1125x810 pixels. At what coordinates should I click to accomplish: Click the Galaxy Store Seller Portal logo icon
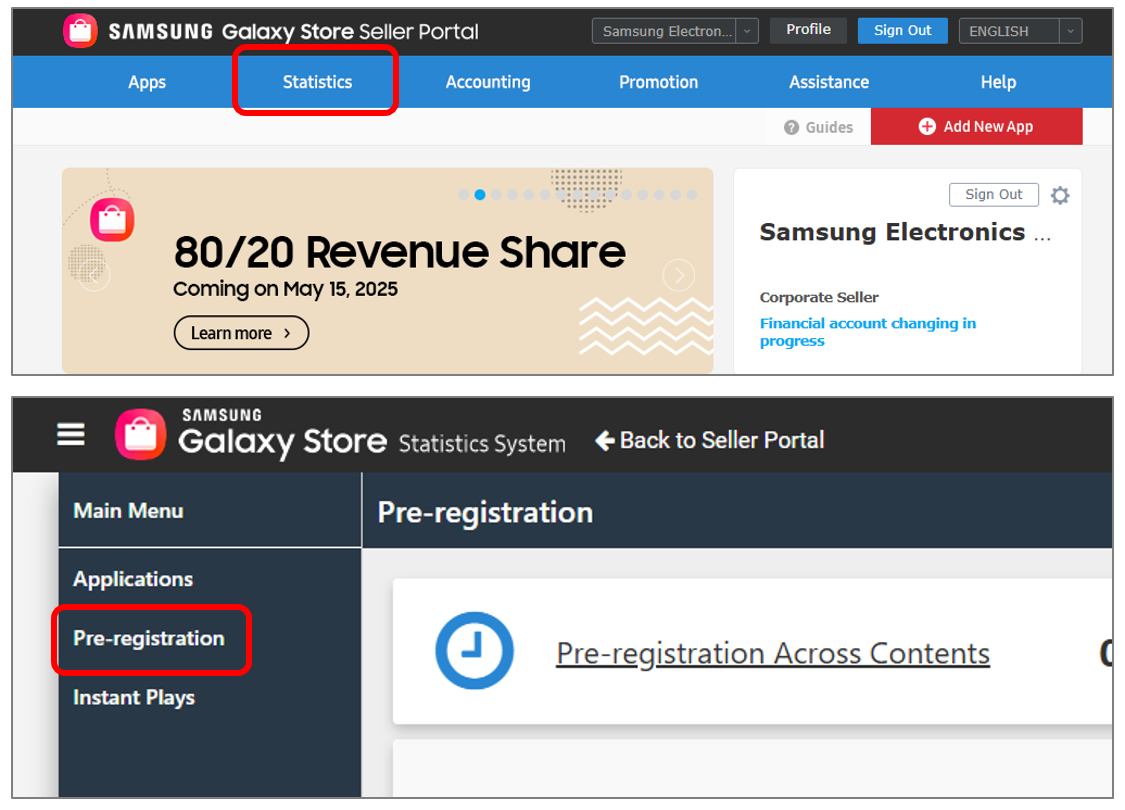[80, 31]
